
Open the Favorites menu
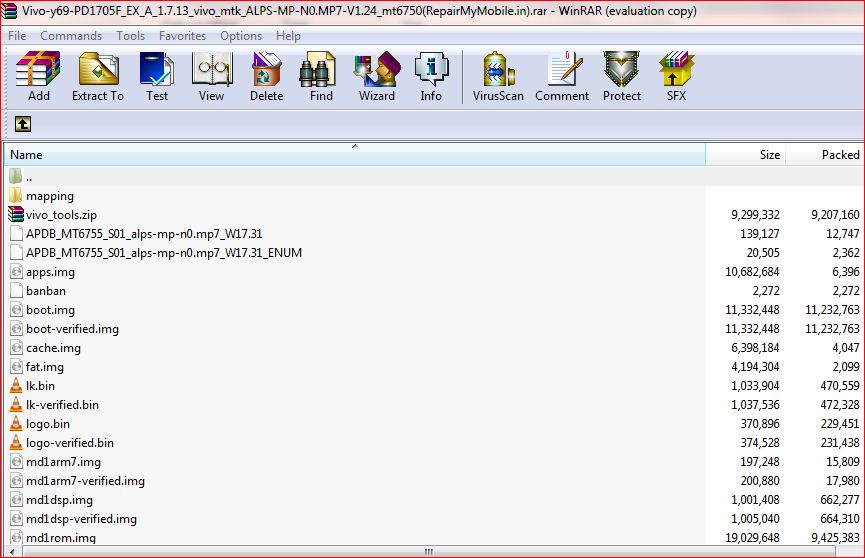pyautogui.click(x=182, y=36)
